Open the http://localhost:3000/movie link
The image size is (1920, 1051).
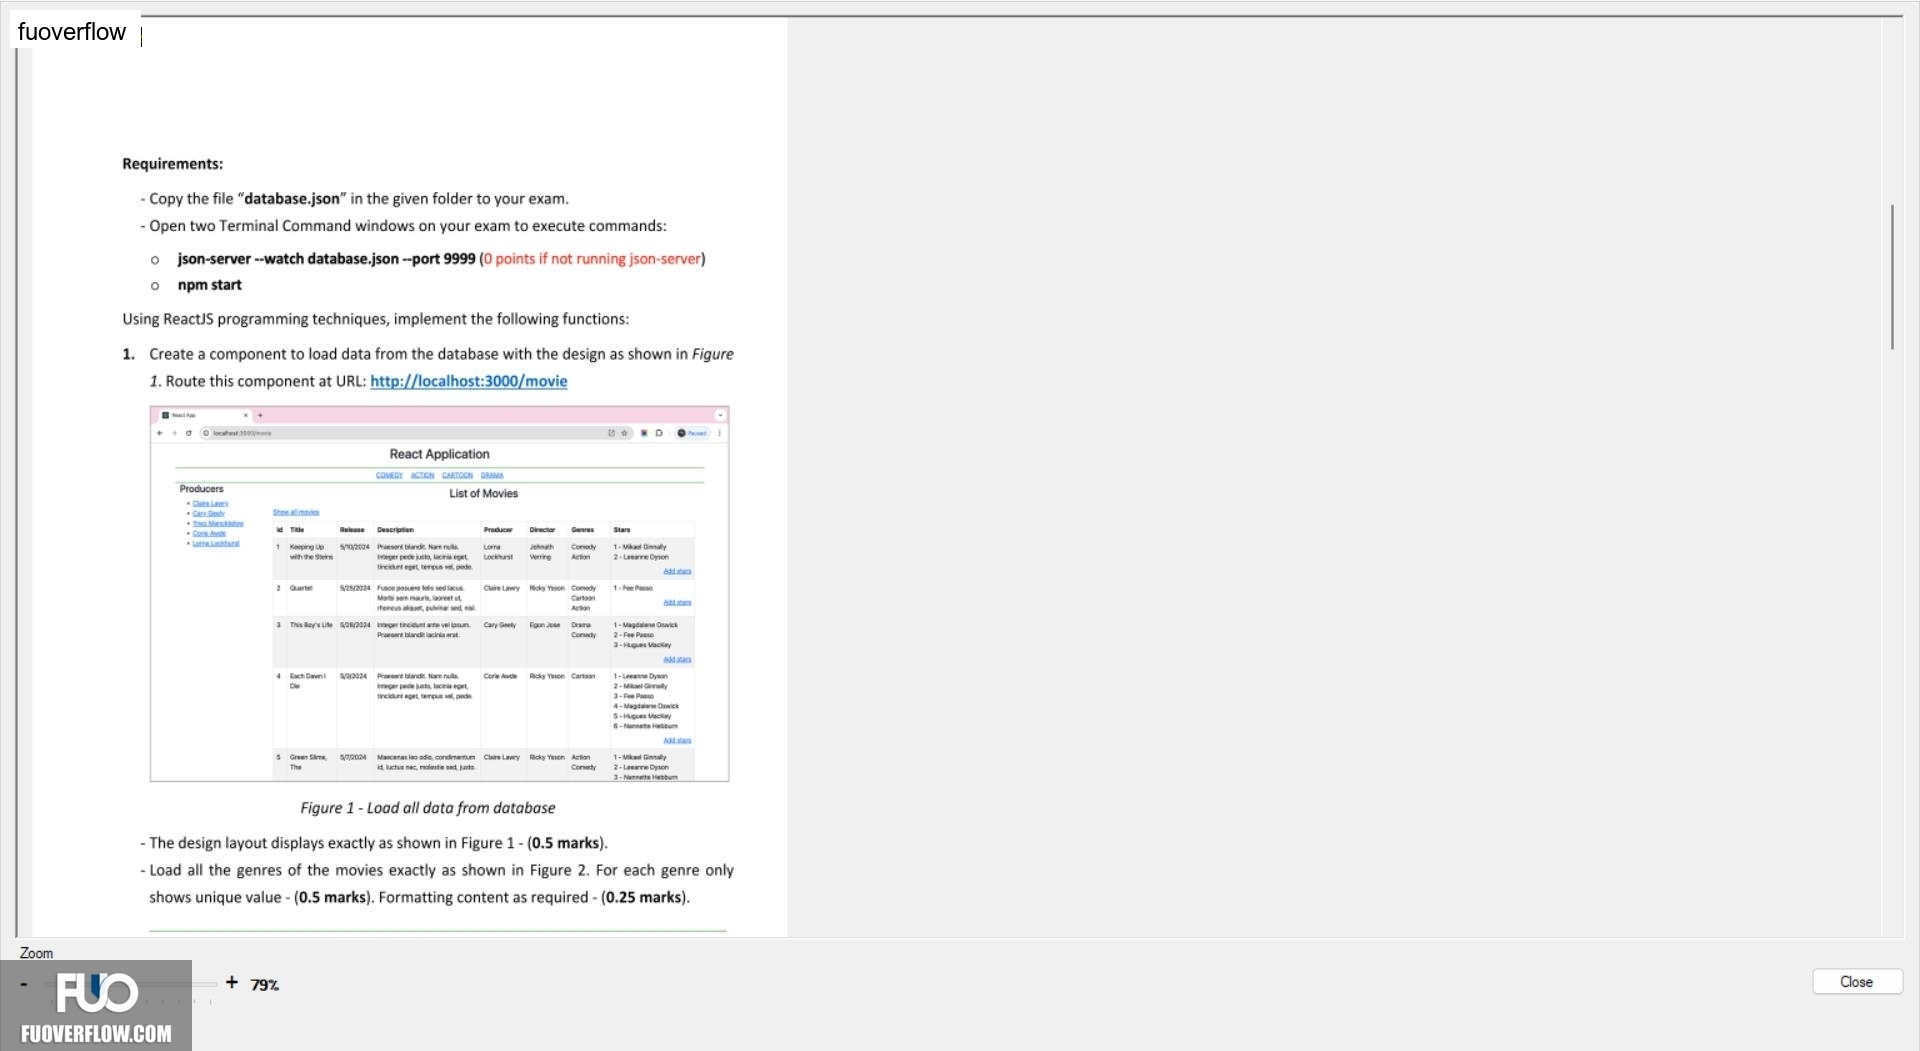[468, 381]
